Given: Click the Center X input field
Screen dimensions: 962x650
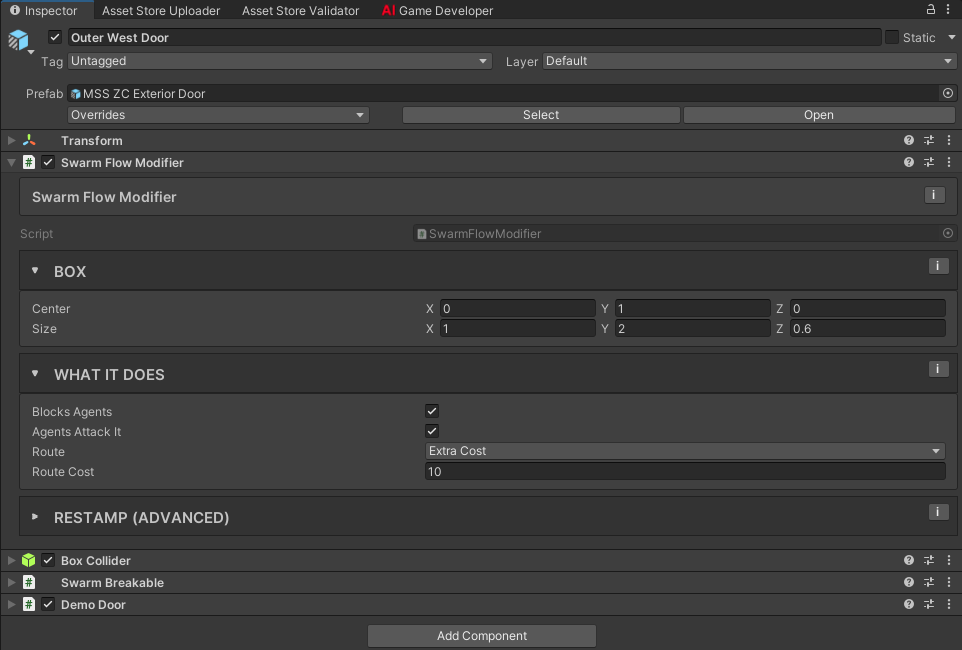Looking at the screenshot, I should coord(518,309).
